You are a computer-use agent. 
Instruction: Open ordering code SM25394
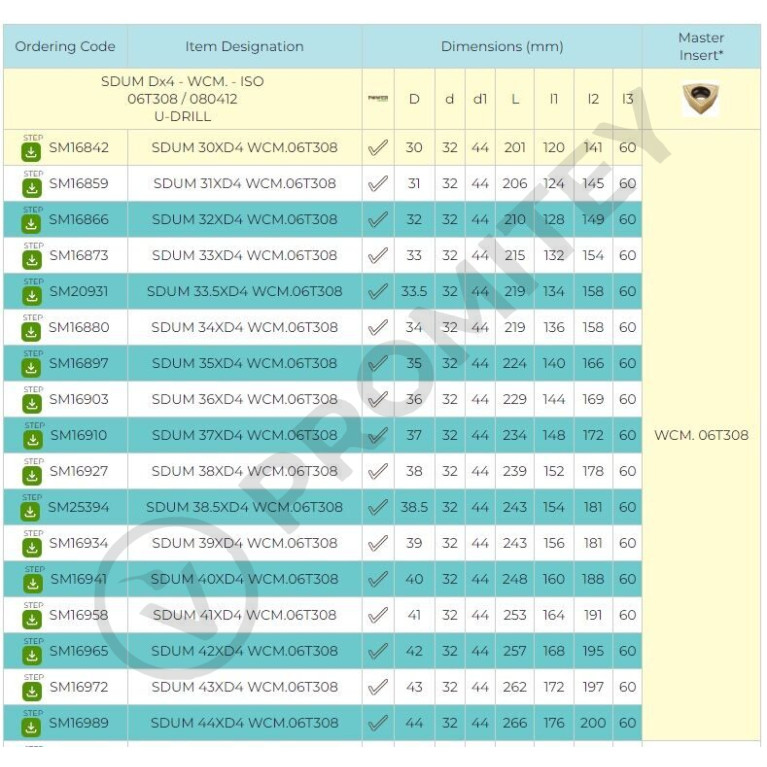point(78,507)
